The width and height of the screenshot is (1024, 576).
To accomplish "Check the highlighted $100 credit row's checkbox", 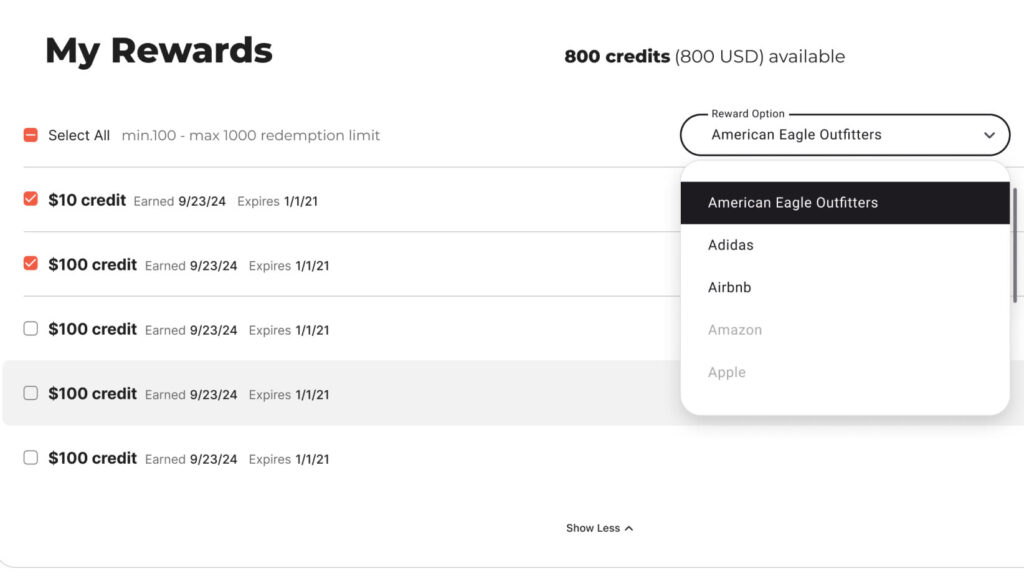I will pos(30,393).
